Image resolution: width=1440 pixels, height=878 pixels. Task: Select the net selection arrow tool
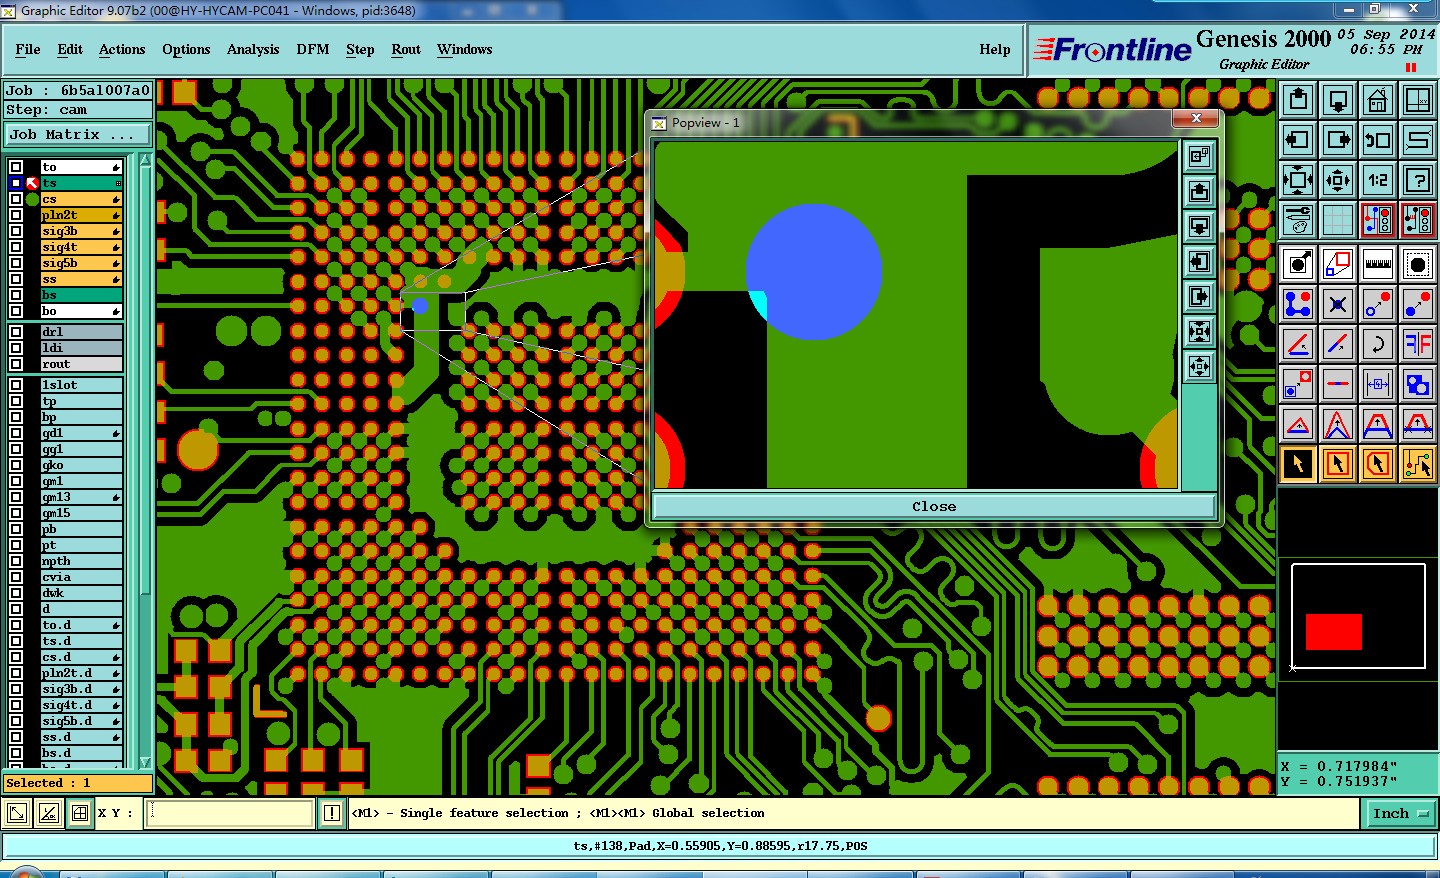point(1418,464)
